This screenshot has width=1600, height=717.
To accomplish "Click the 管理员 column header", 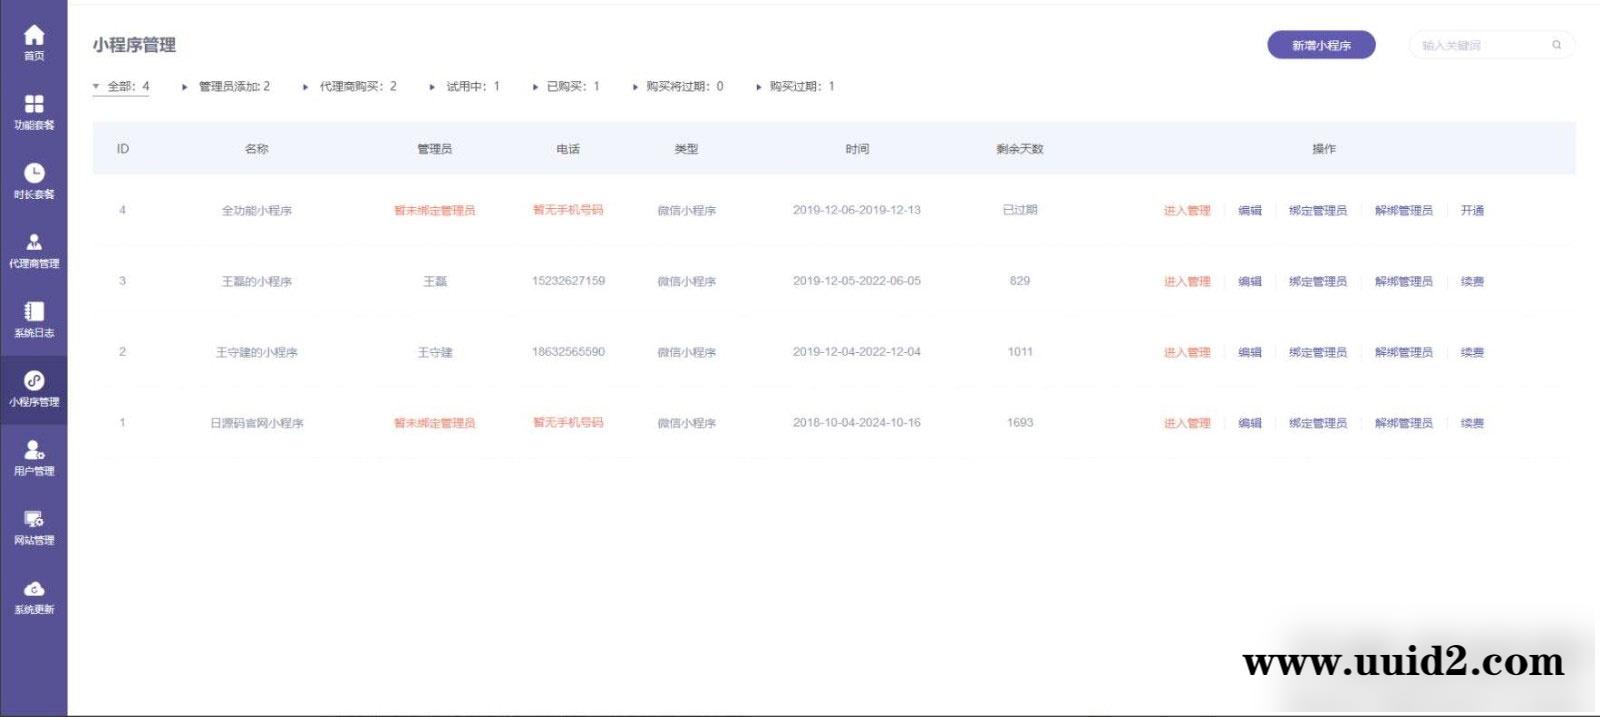I will click(435, 149).
